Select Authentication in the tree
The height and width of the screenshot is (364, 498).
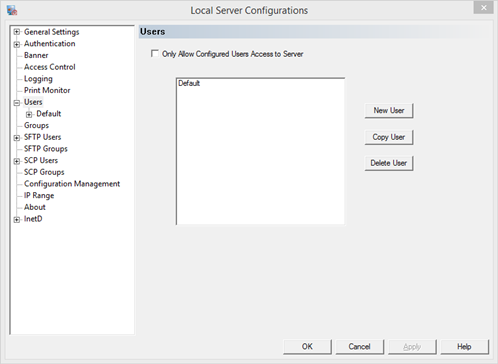[50, 44]
